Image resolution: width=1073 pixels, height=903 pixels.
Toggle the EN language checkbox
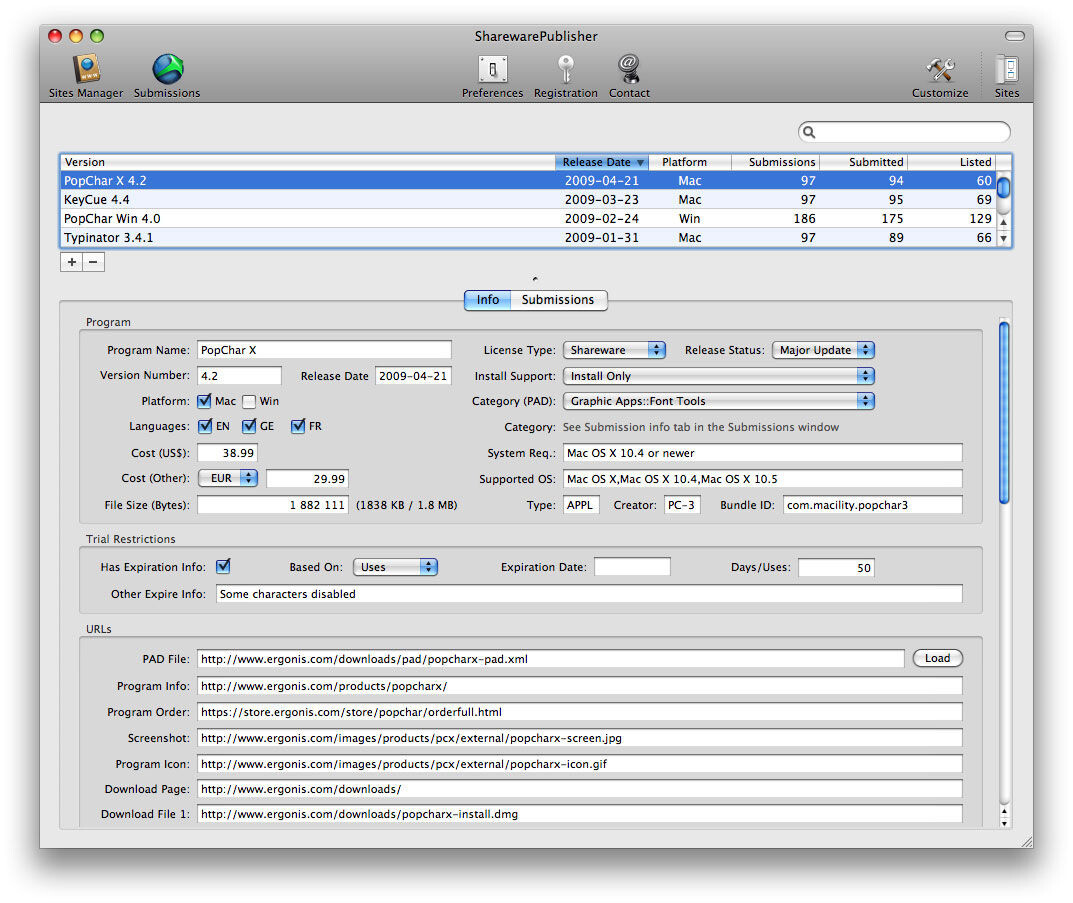coord(205,426)
